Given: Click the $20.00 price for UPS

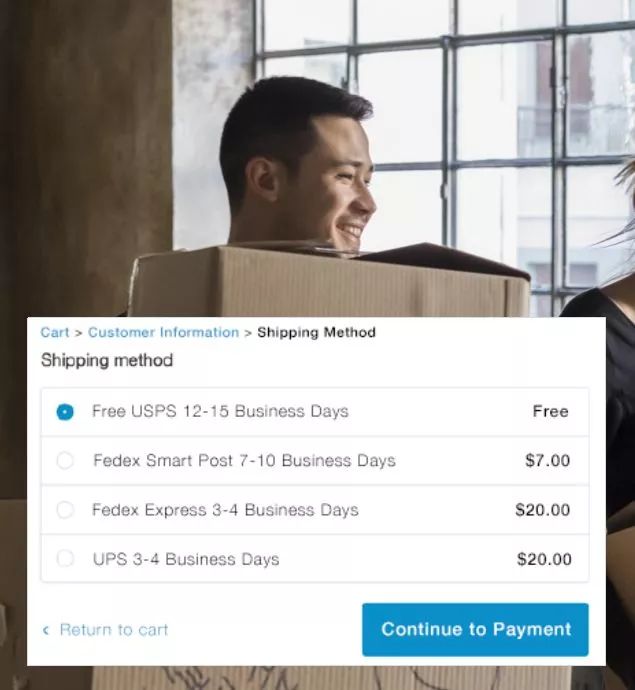Looking at the screenshot, I should (544, 559).
